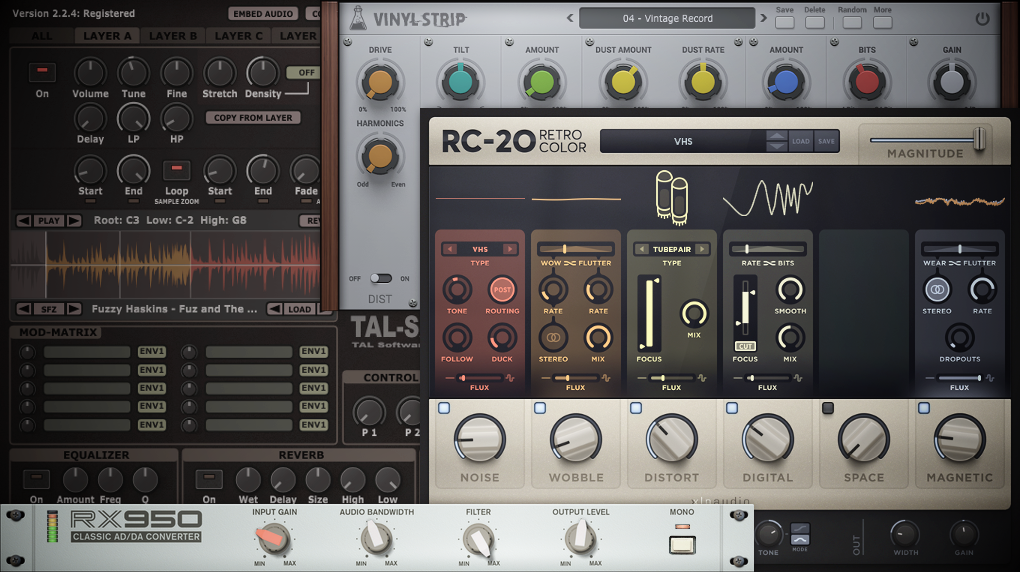Click the Vinyl Strip power icon
Viewport: 1020px width, 572px height.
(982, 19)
